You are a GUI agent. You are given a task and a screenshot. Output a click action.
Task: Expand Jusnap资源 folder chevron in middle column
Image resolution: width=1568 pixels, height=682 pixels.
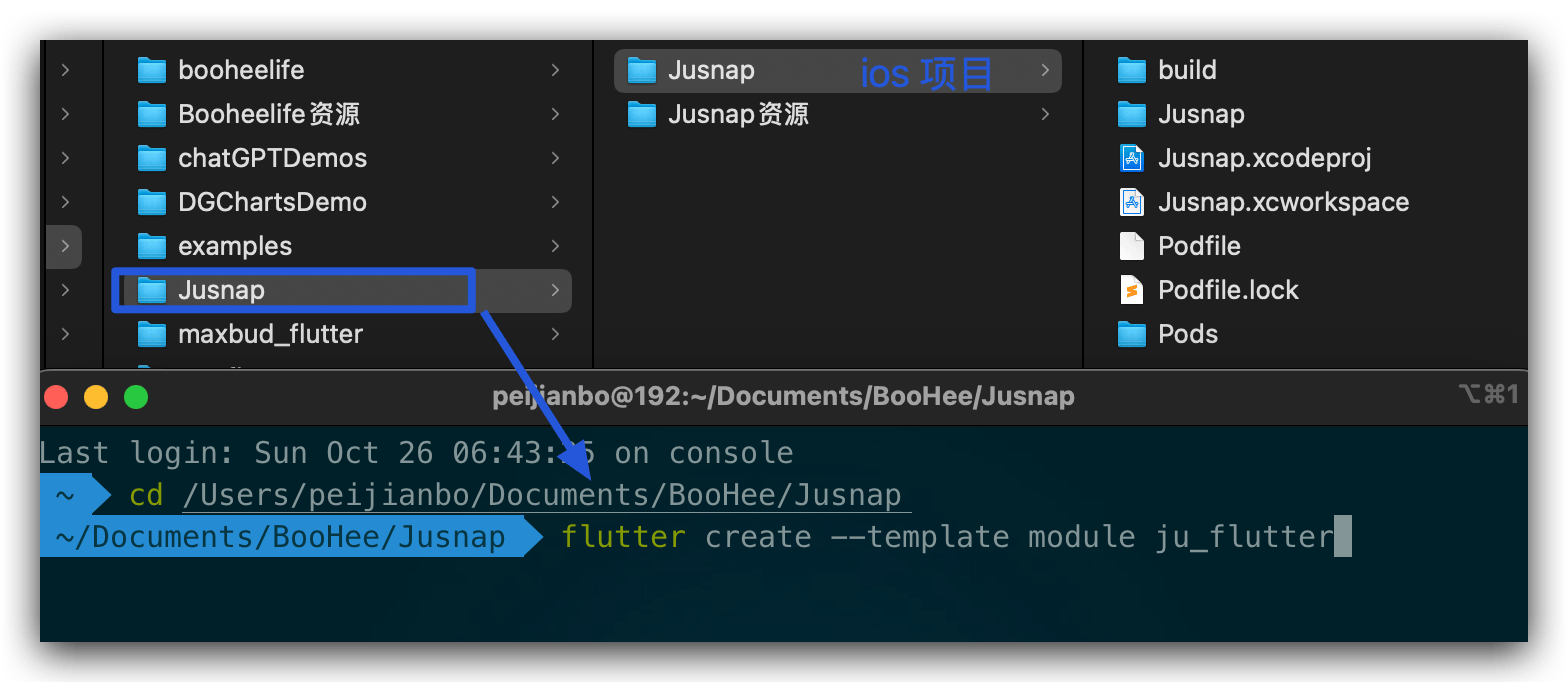point(1045,114)
